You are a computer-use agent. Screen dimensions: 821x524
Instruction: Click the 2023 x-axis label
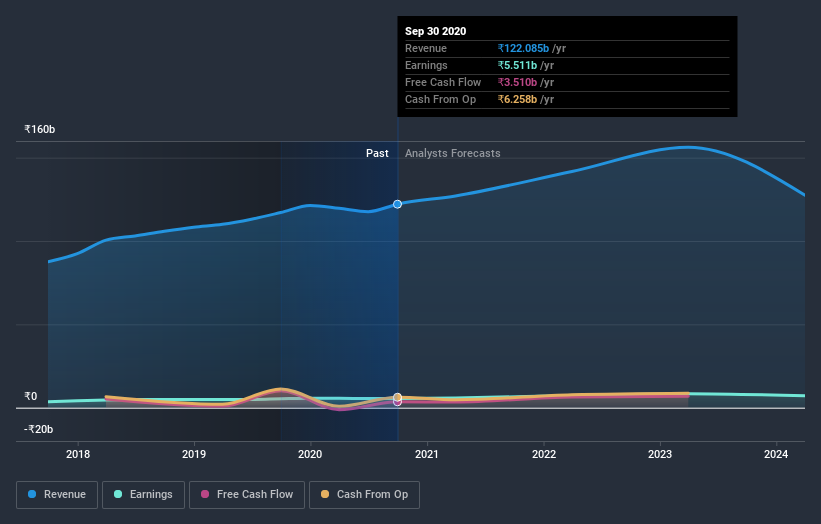pyautogui.click(x=660, y=454)
